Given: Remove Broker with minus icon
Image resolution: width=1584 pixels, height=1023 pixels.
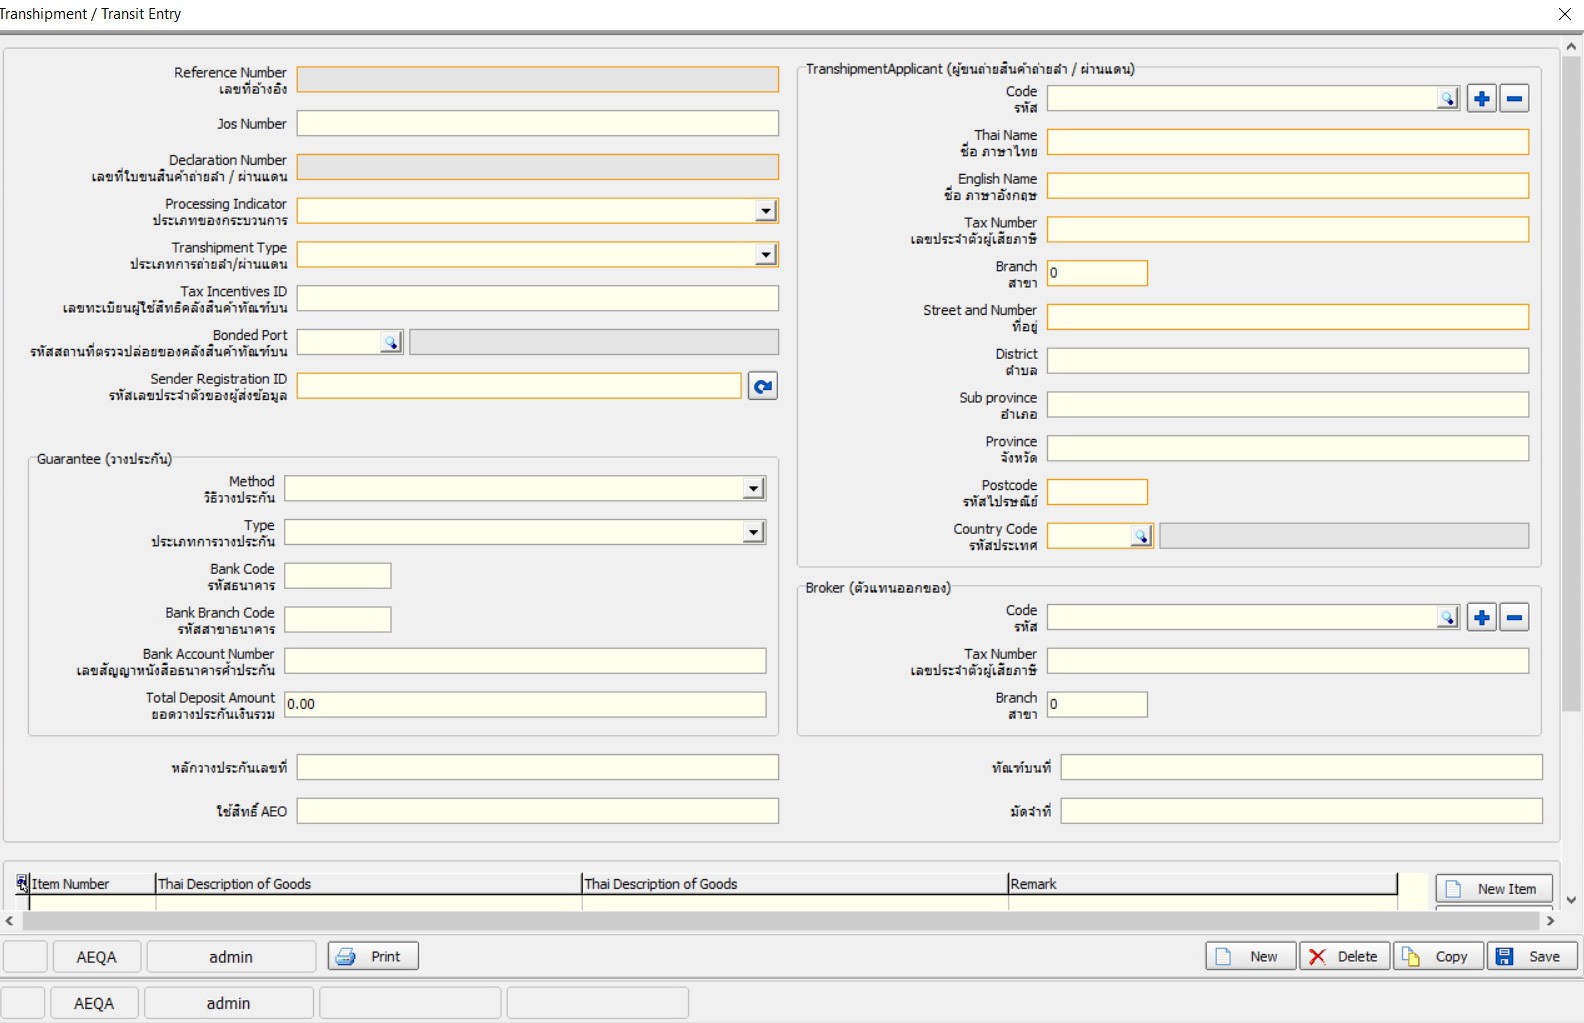Looking at the screenshot, I should coord(1515,617).
